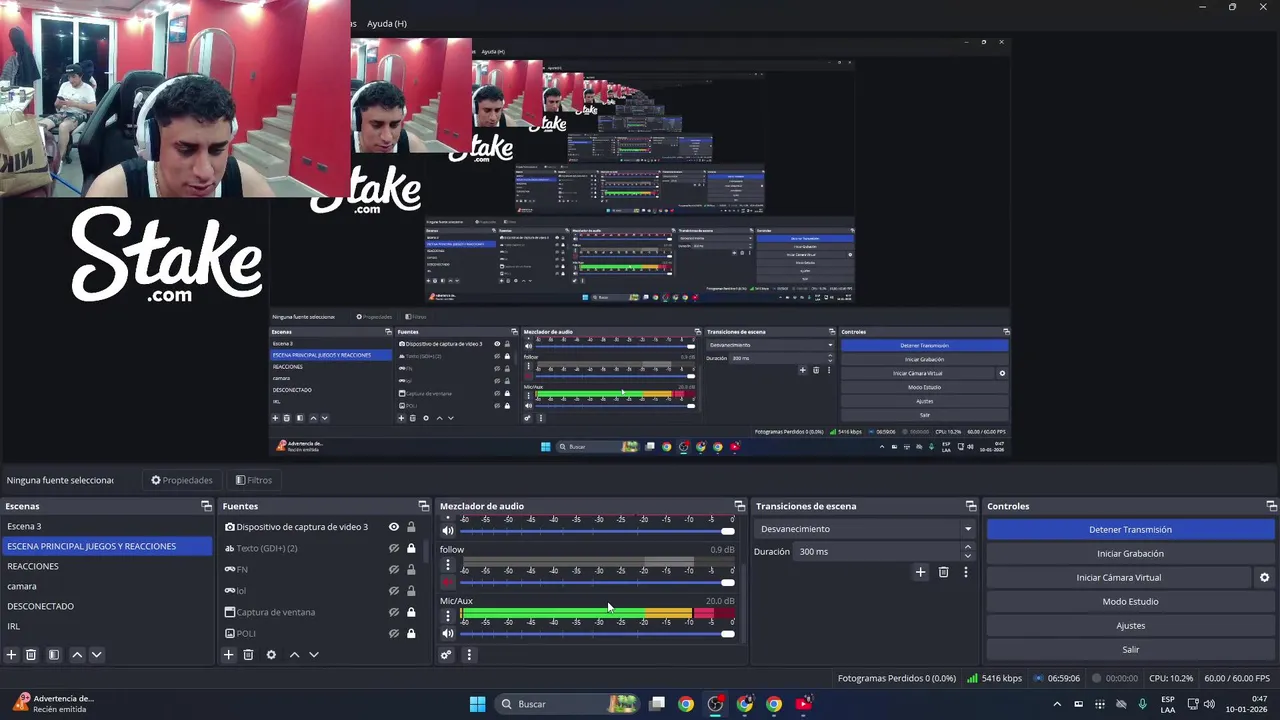Add a new scene with the plus icon
Viewport: 1280px width, 720px height.
pyautogui.click(x=11, y=655)
